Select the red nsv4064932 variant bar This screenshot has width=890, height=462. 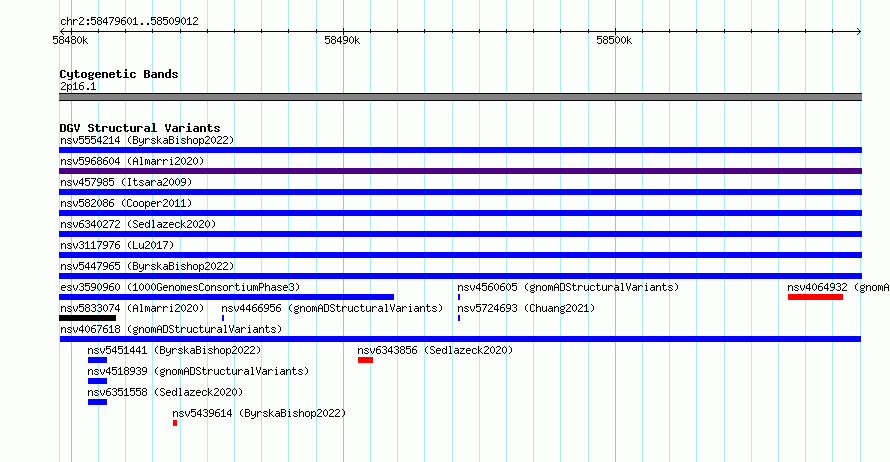815,297
